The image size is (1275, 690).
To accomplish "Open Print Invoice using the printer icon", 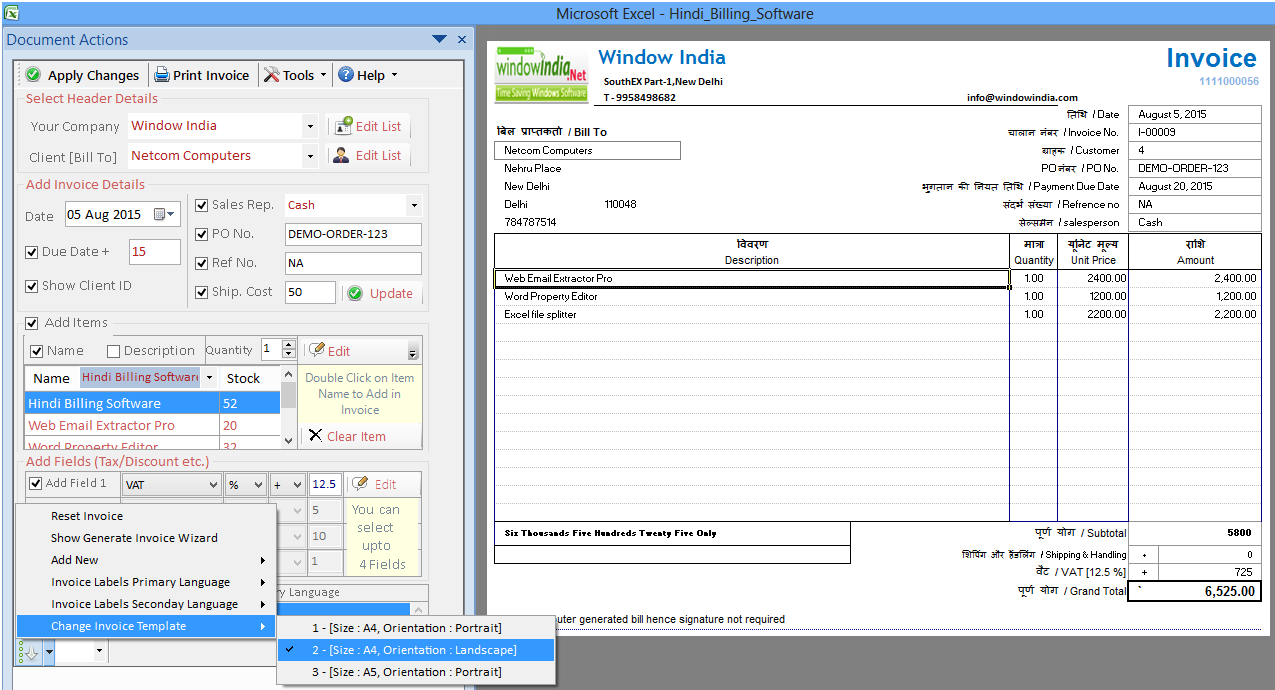I will [160, 74].
